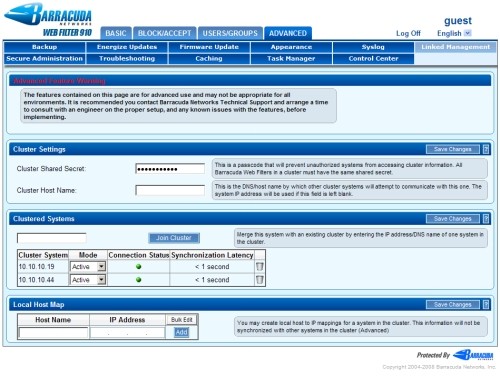Open help for Local Host Map section

point(486,304)
